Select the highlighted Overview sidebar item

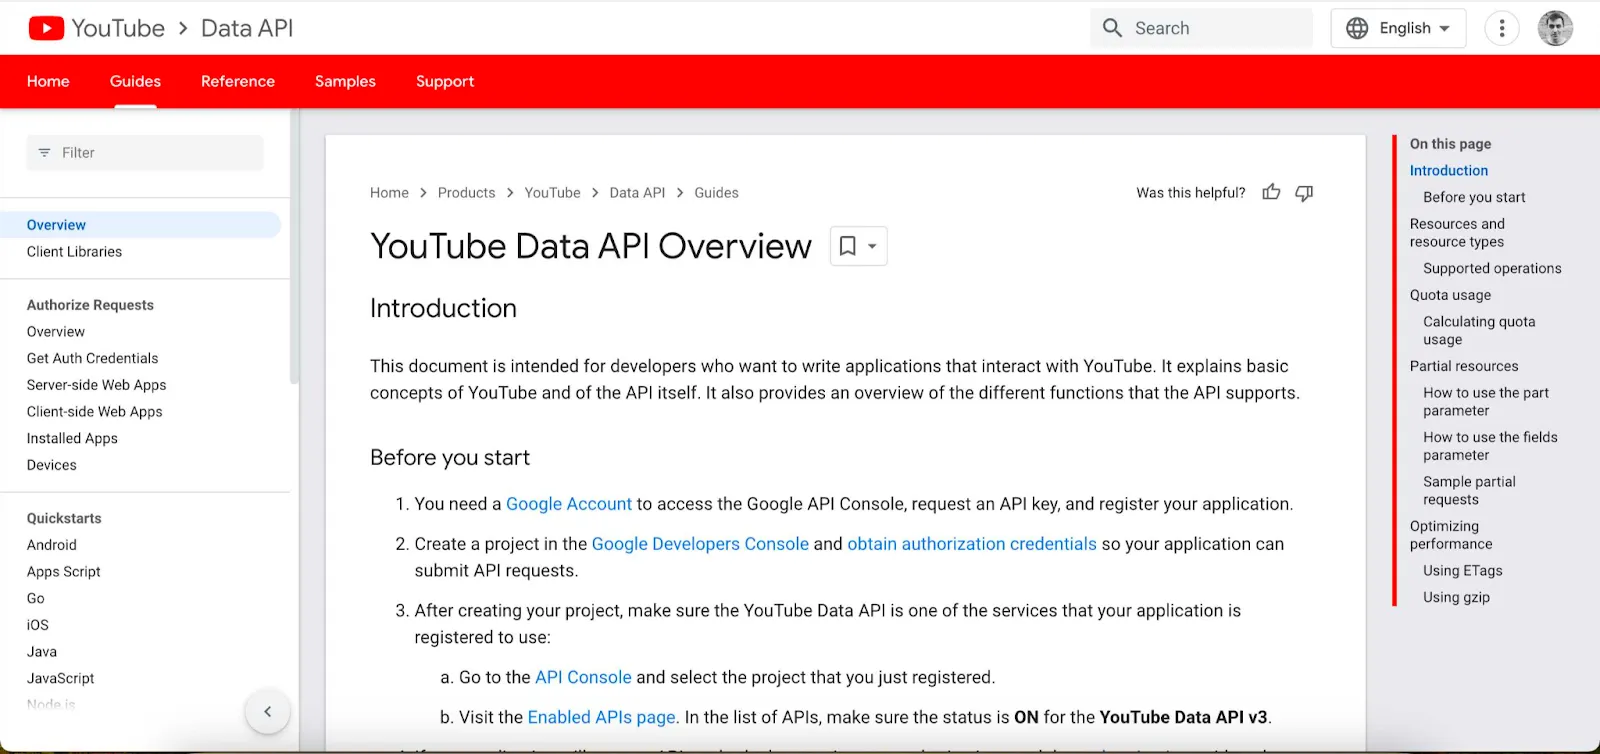point(140,225)
